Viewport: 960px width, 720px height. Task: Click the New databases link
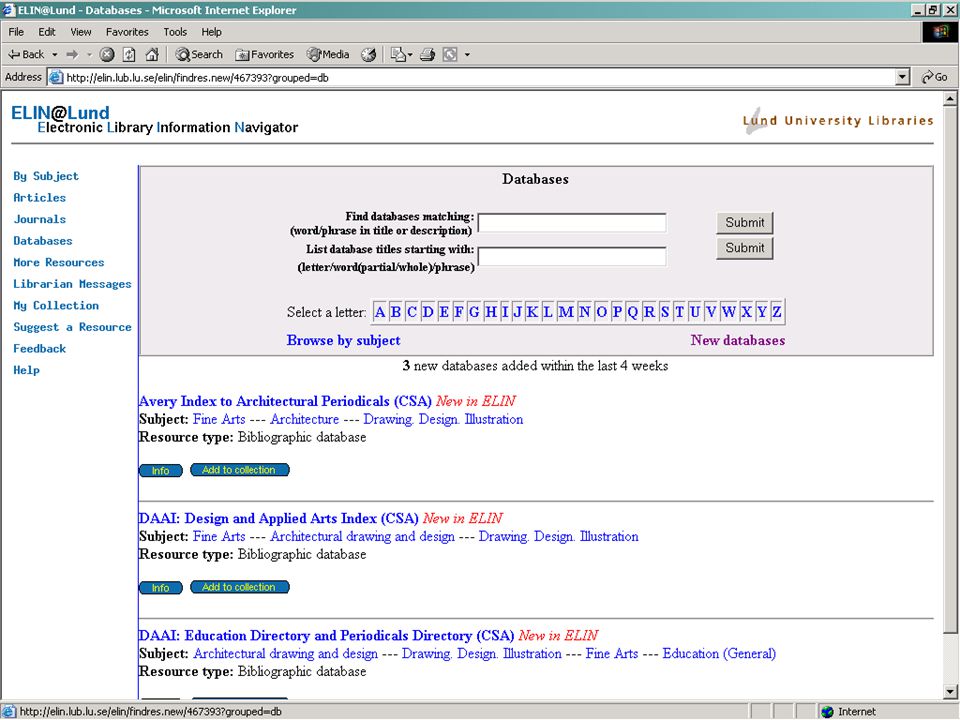tap(738, 340)
